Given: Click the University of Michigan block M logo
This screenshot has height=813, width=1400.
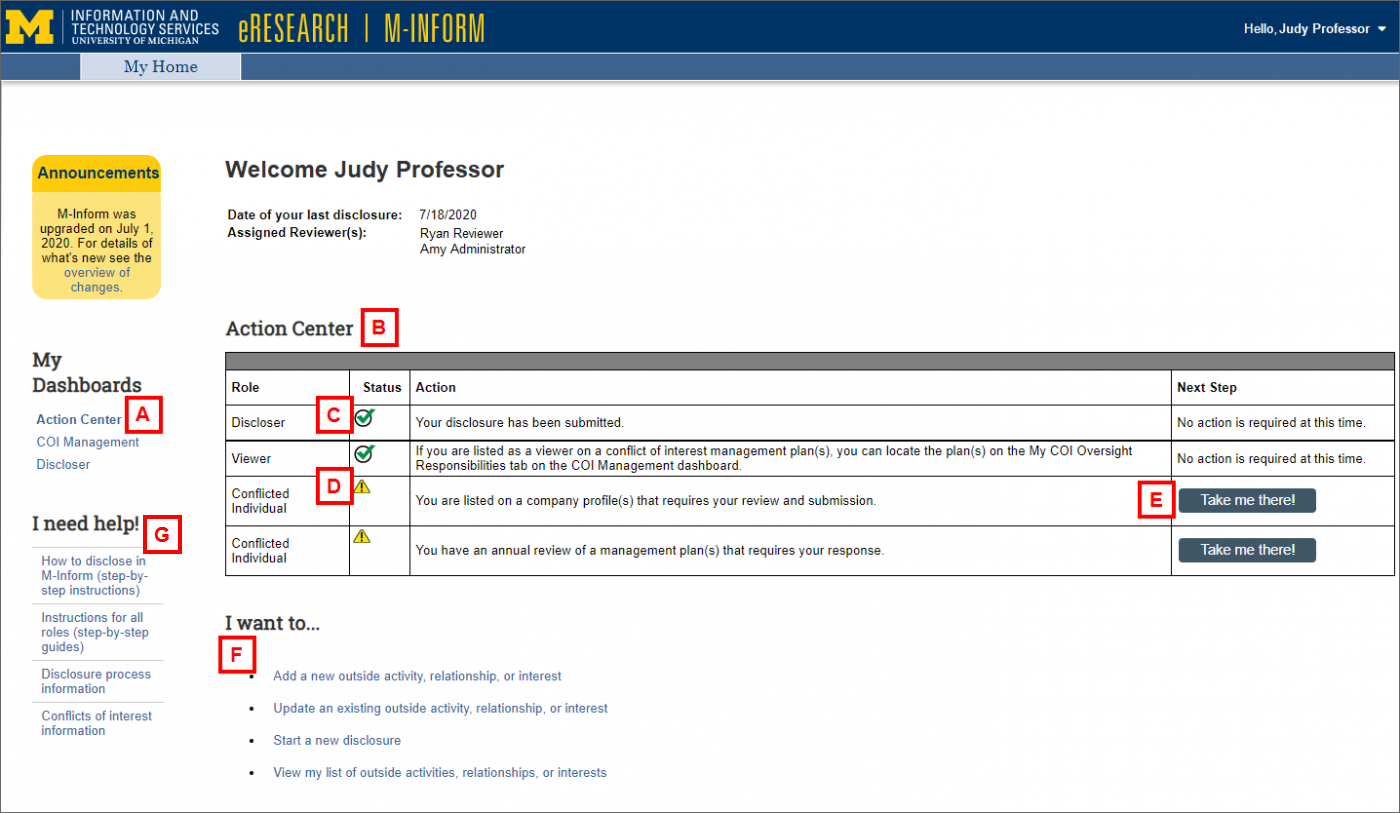Looking at the screenshot, I should pyautogui.click(x=29, y=27).
